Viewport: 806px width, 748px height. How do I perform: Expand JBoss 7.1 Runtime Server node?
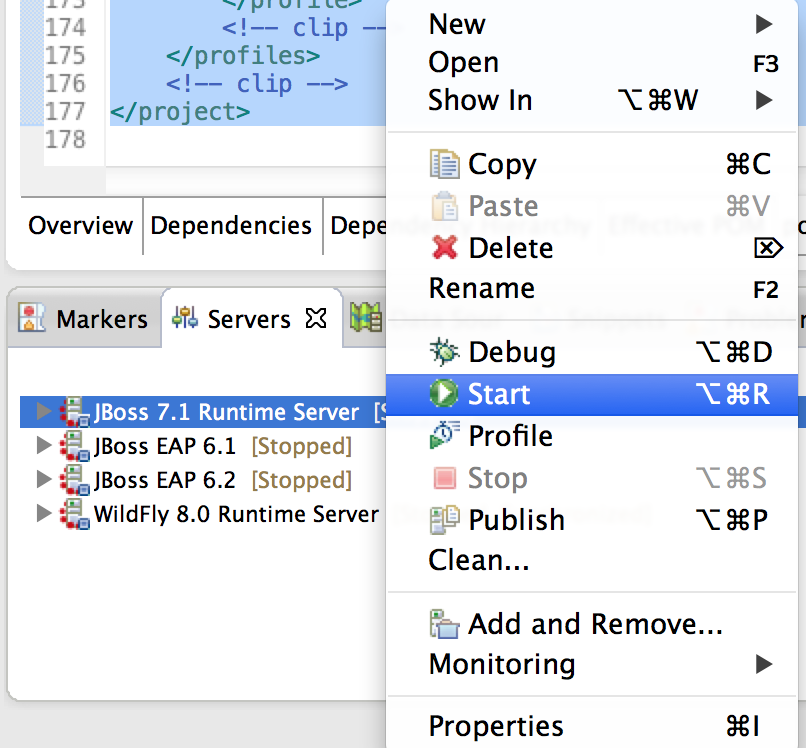point(44,411)
